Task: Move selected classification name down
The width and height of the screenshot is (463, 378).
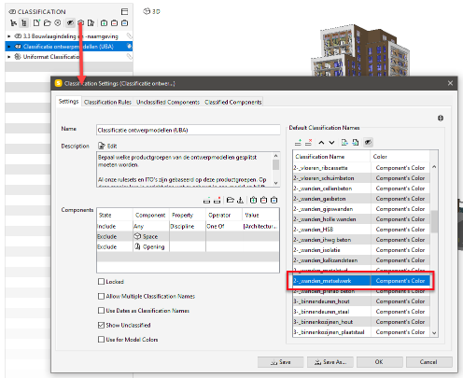Action: (332, 143)
